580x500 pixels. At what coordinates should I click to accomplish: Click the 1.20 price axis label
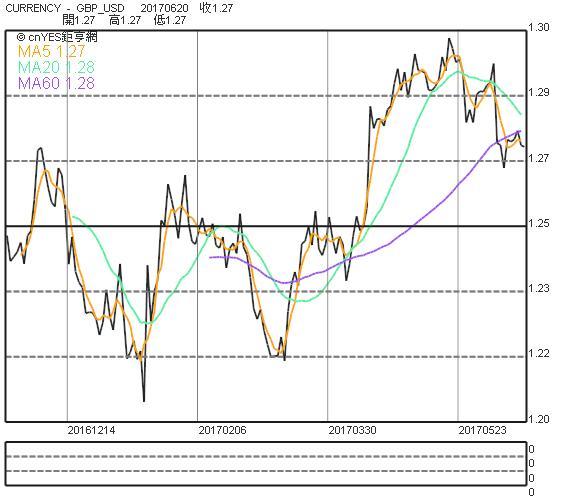click(x=539, y=419)
